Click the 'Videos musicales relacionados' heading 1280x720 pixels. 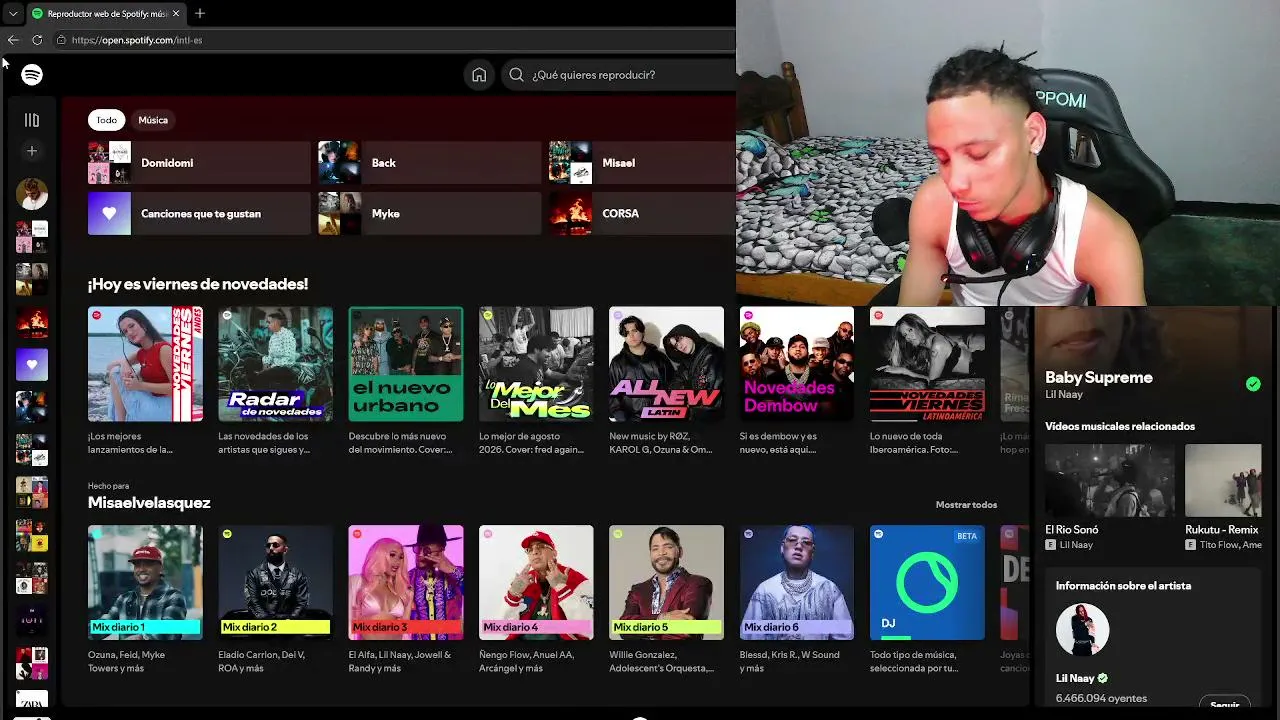point(1120,426)
